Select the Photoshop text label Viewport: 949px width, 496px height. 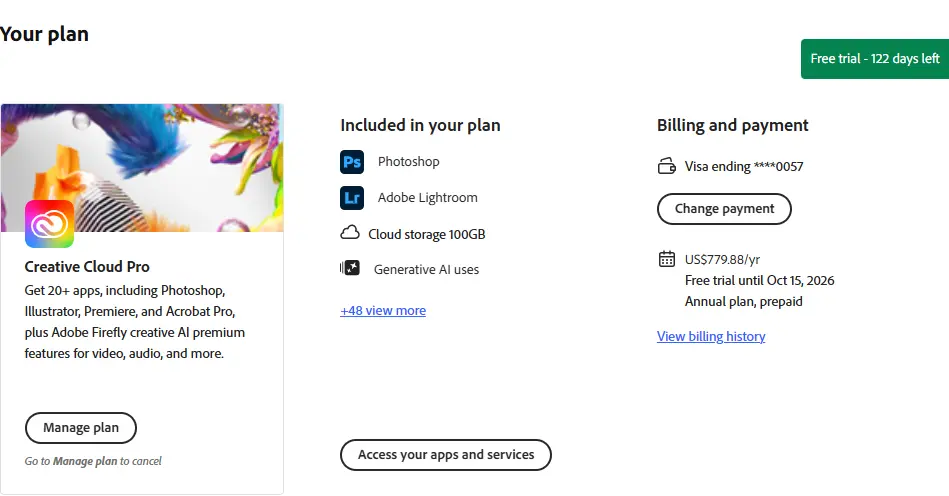[x=409, y=162]
